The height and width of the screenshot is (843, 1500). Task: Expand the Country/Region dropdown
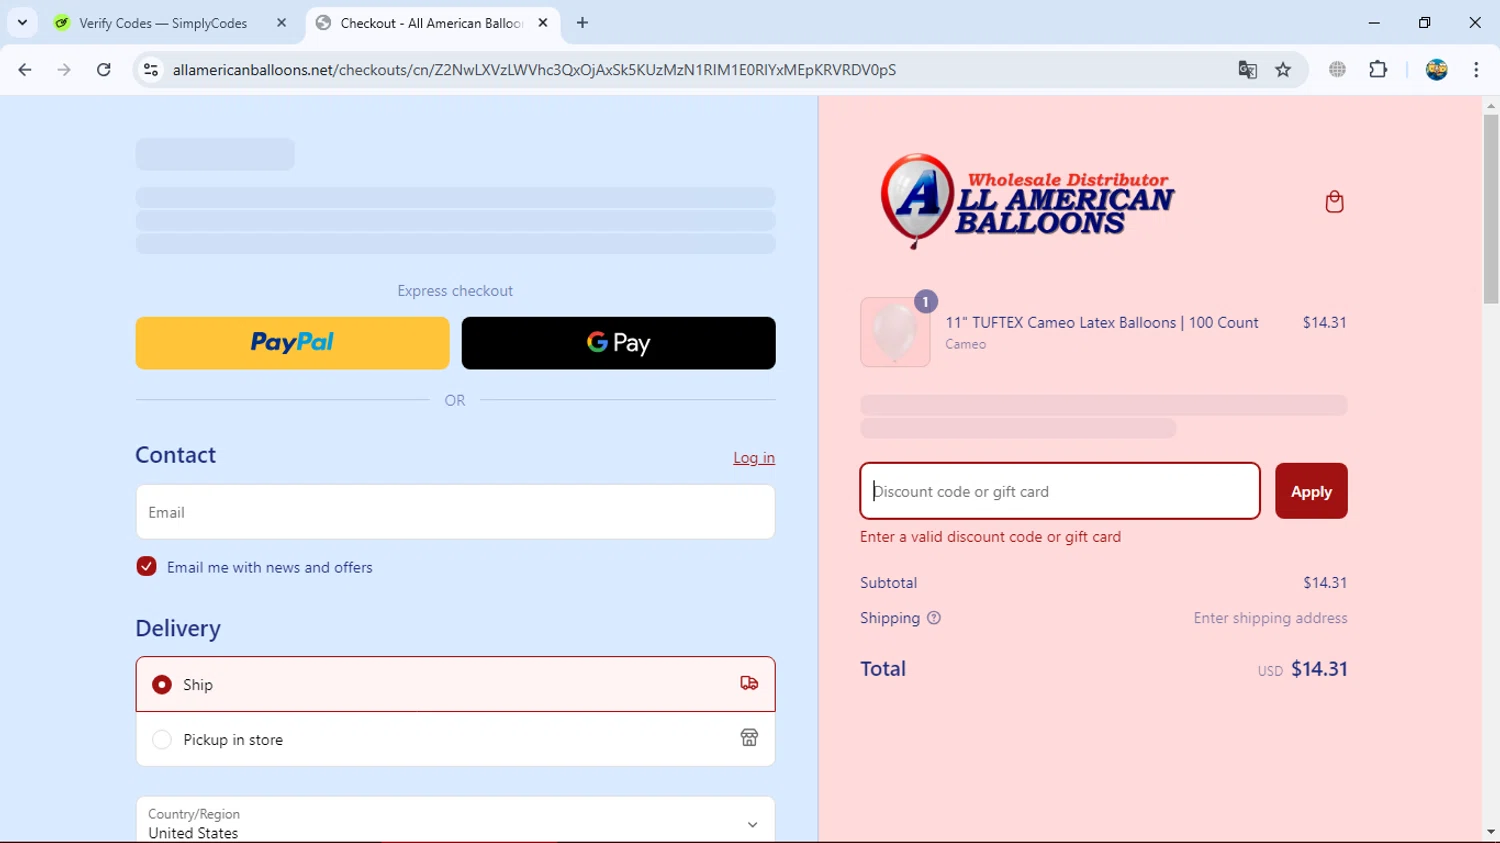[x=455, y=821]
